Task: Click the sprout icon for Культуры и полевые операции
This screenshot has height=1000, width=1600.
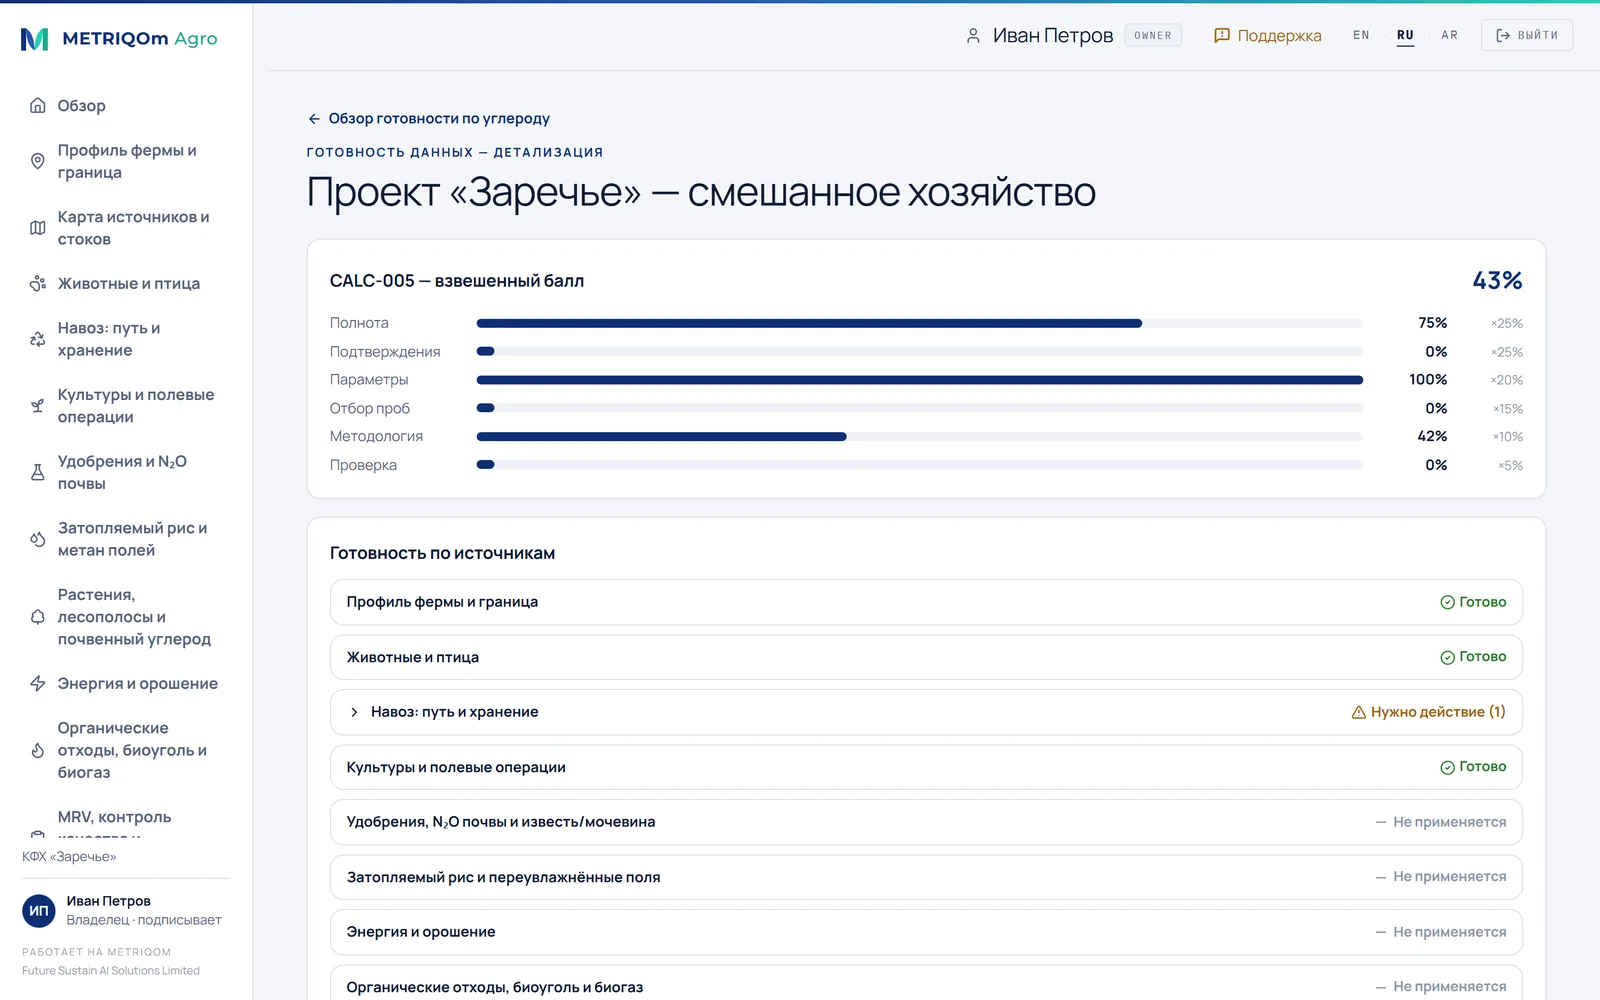Action: 38,406
